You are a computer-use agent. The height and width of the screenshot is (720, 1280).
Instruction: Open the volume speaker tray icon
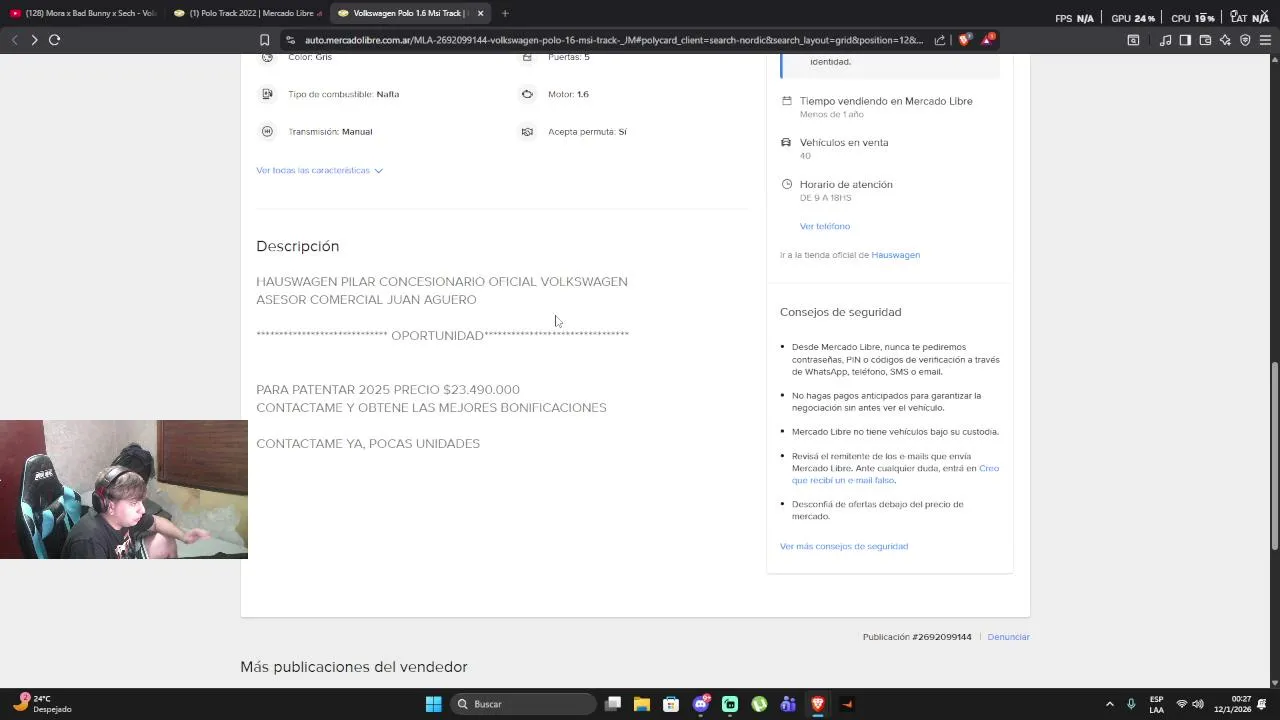point(1198,704)
